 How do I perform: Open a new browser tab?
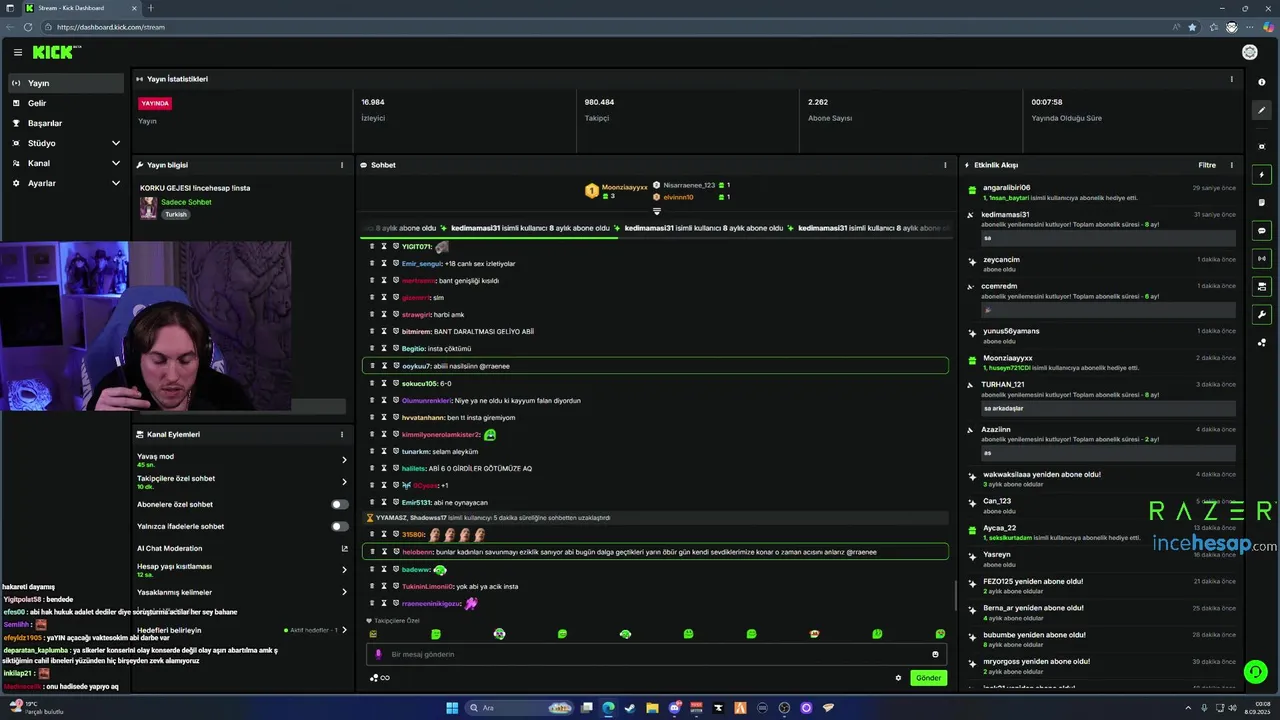tap(151, 8)
